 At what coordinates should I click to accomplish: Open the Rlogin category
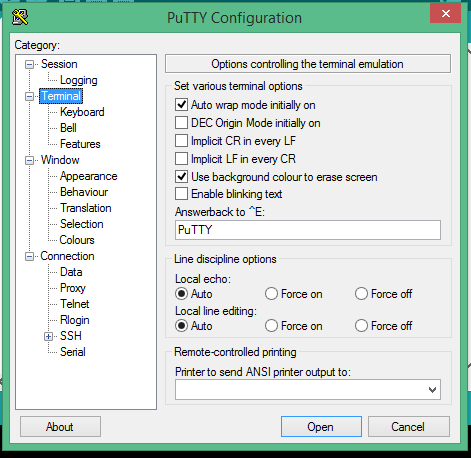(75, 320)
